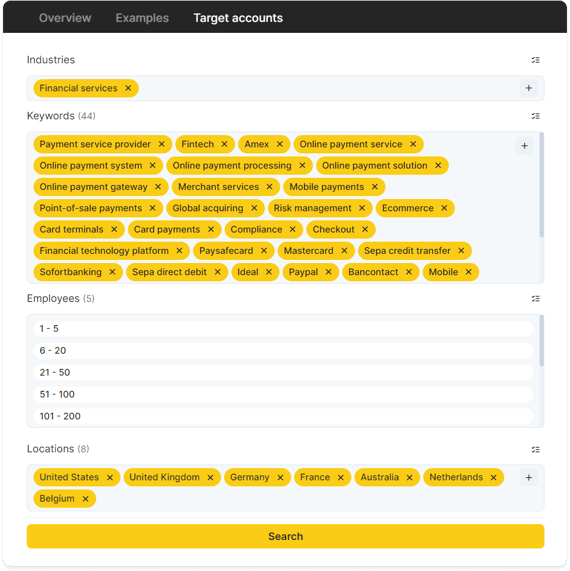Remove Belgium from locations

85,499
